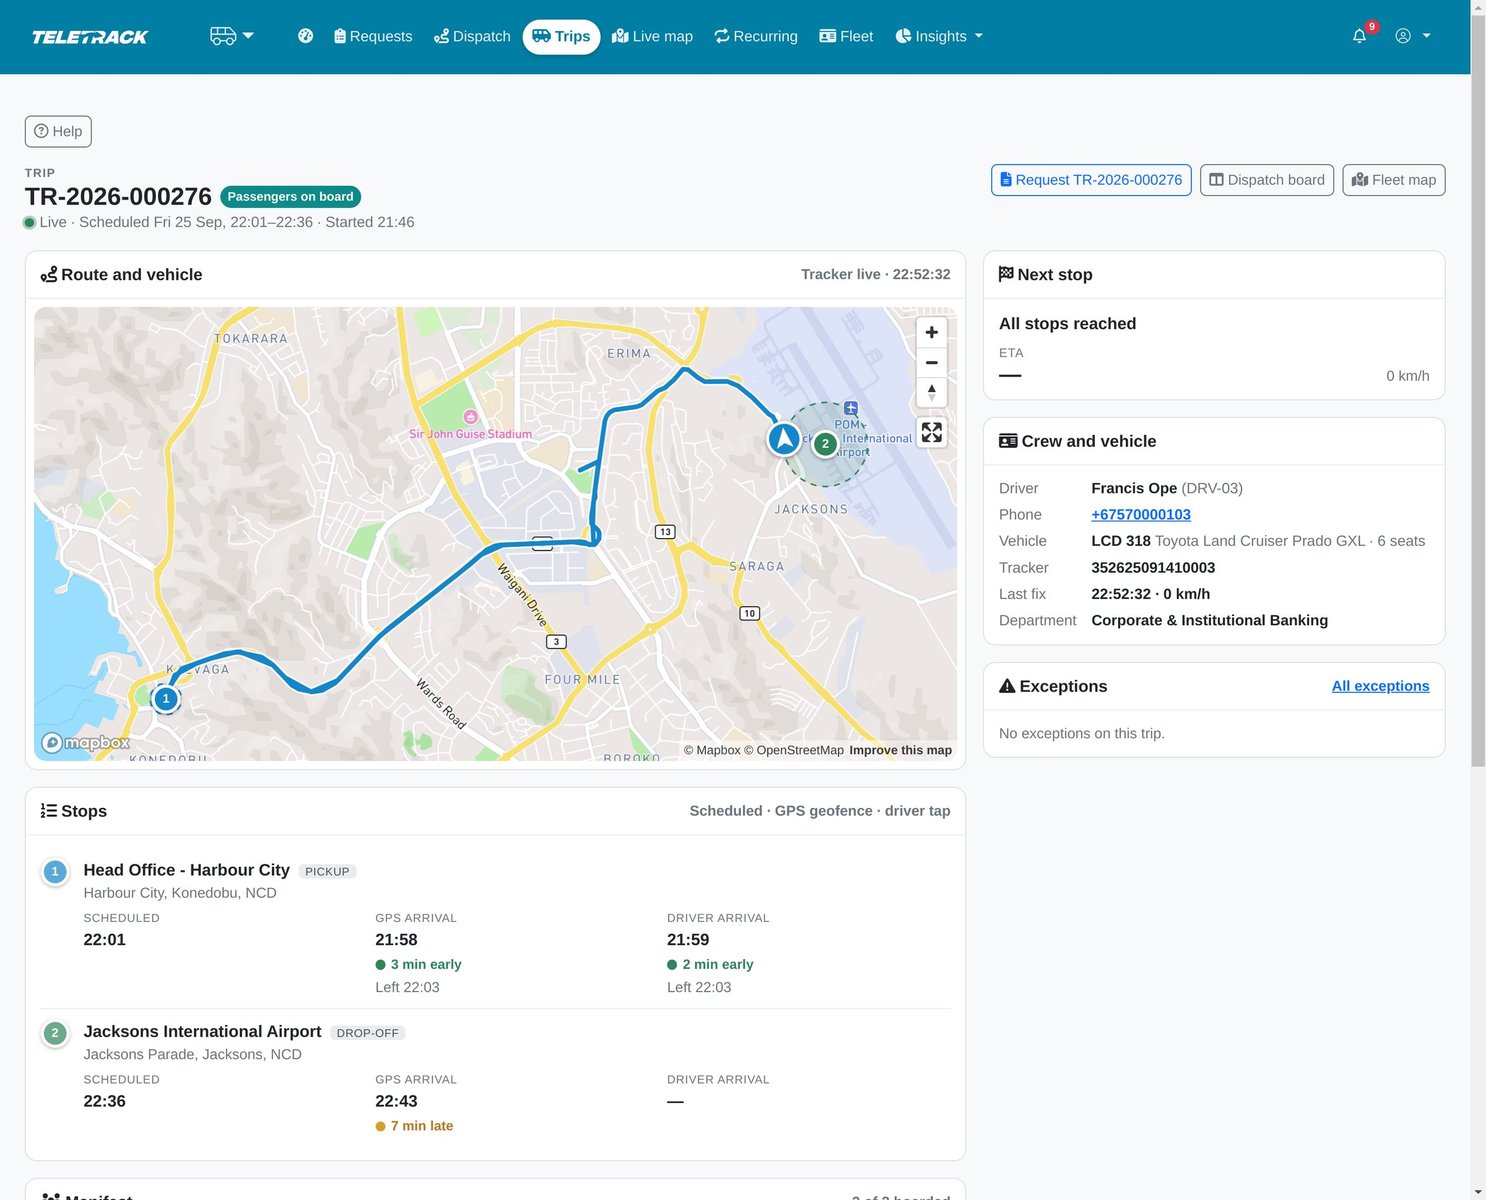Click the vehicle position arrow marker

[784, 438]
